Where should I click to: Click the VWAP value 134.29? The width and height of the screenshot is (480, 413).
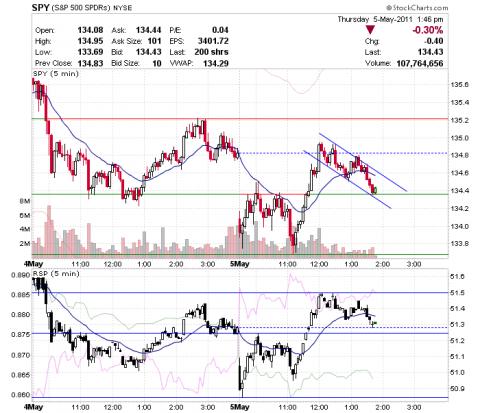point(216,63)
